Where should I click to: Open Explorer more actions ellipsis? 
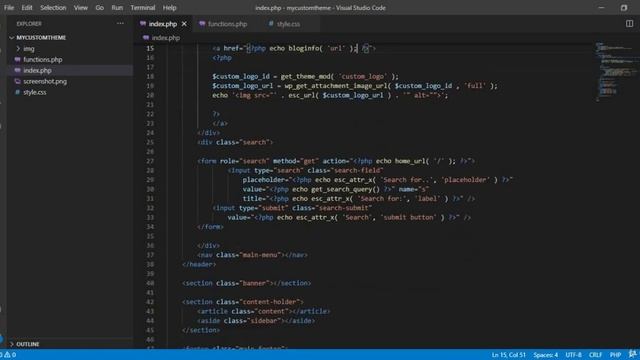[x=120, y=24]
